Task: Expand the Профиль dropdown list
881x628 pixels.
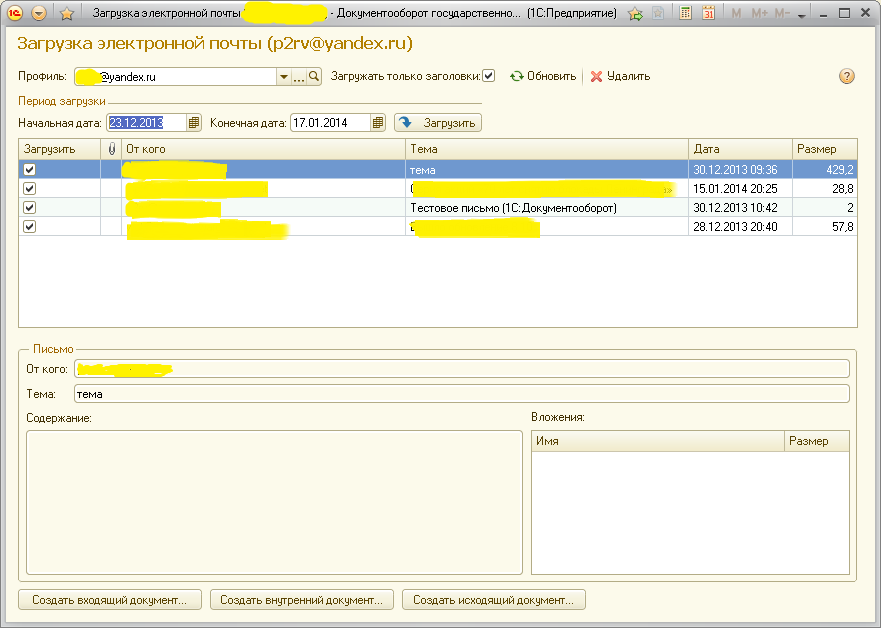Action: coord(284,77)
